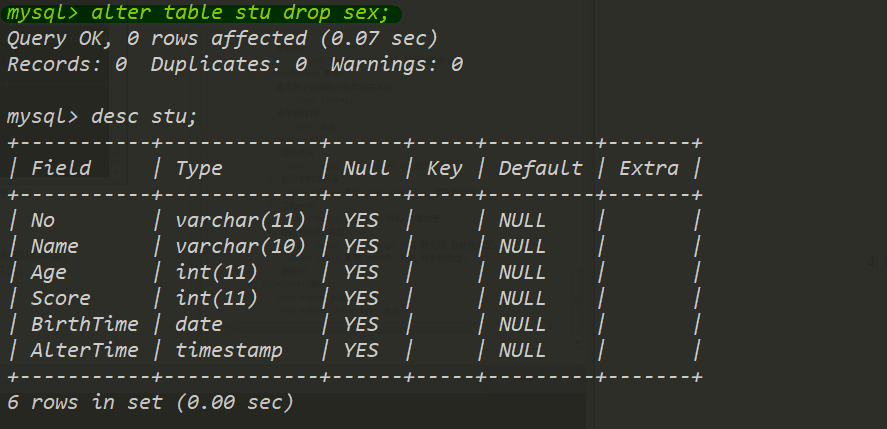Select the 'Query OK, 0 rows affected' line
This screenshot has width=887, height=429.
[x=222, y=38]
